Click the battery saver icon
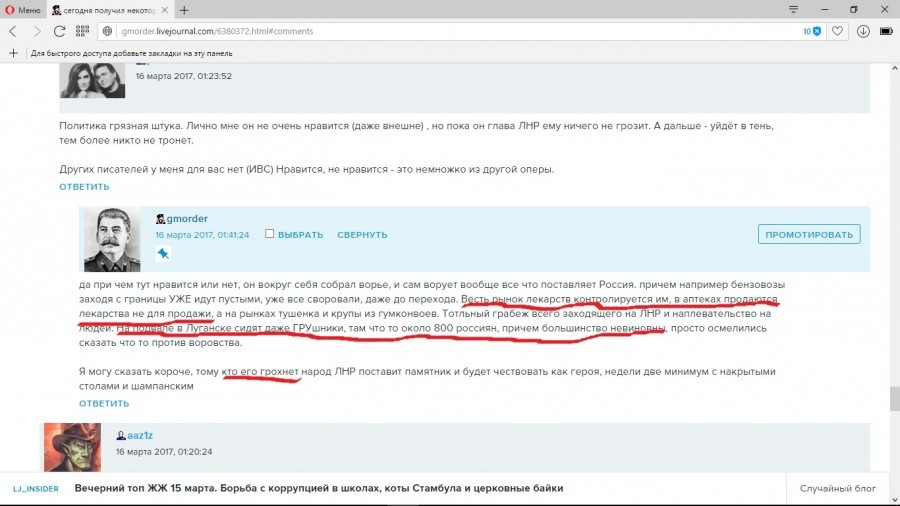The image size is (900, 506). click(x=886, y=31)
